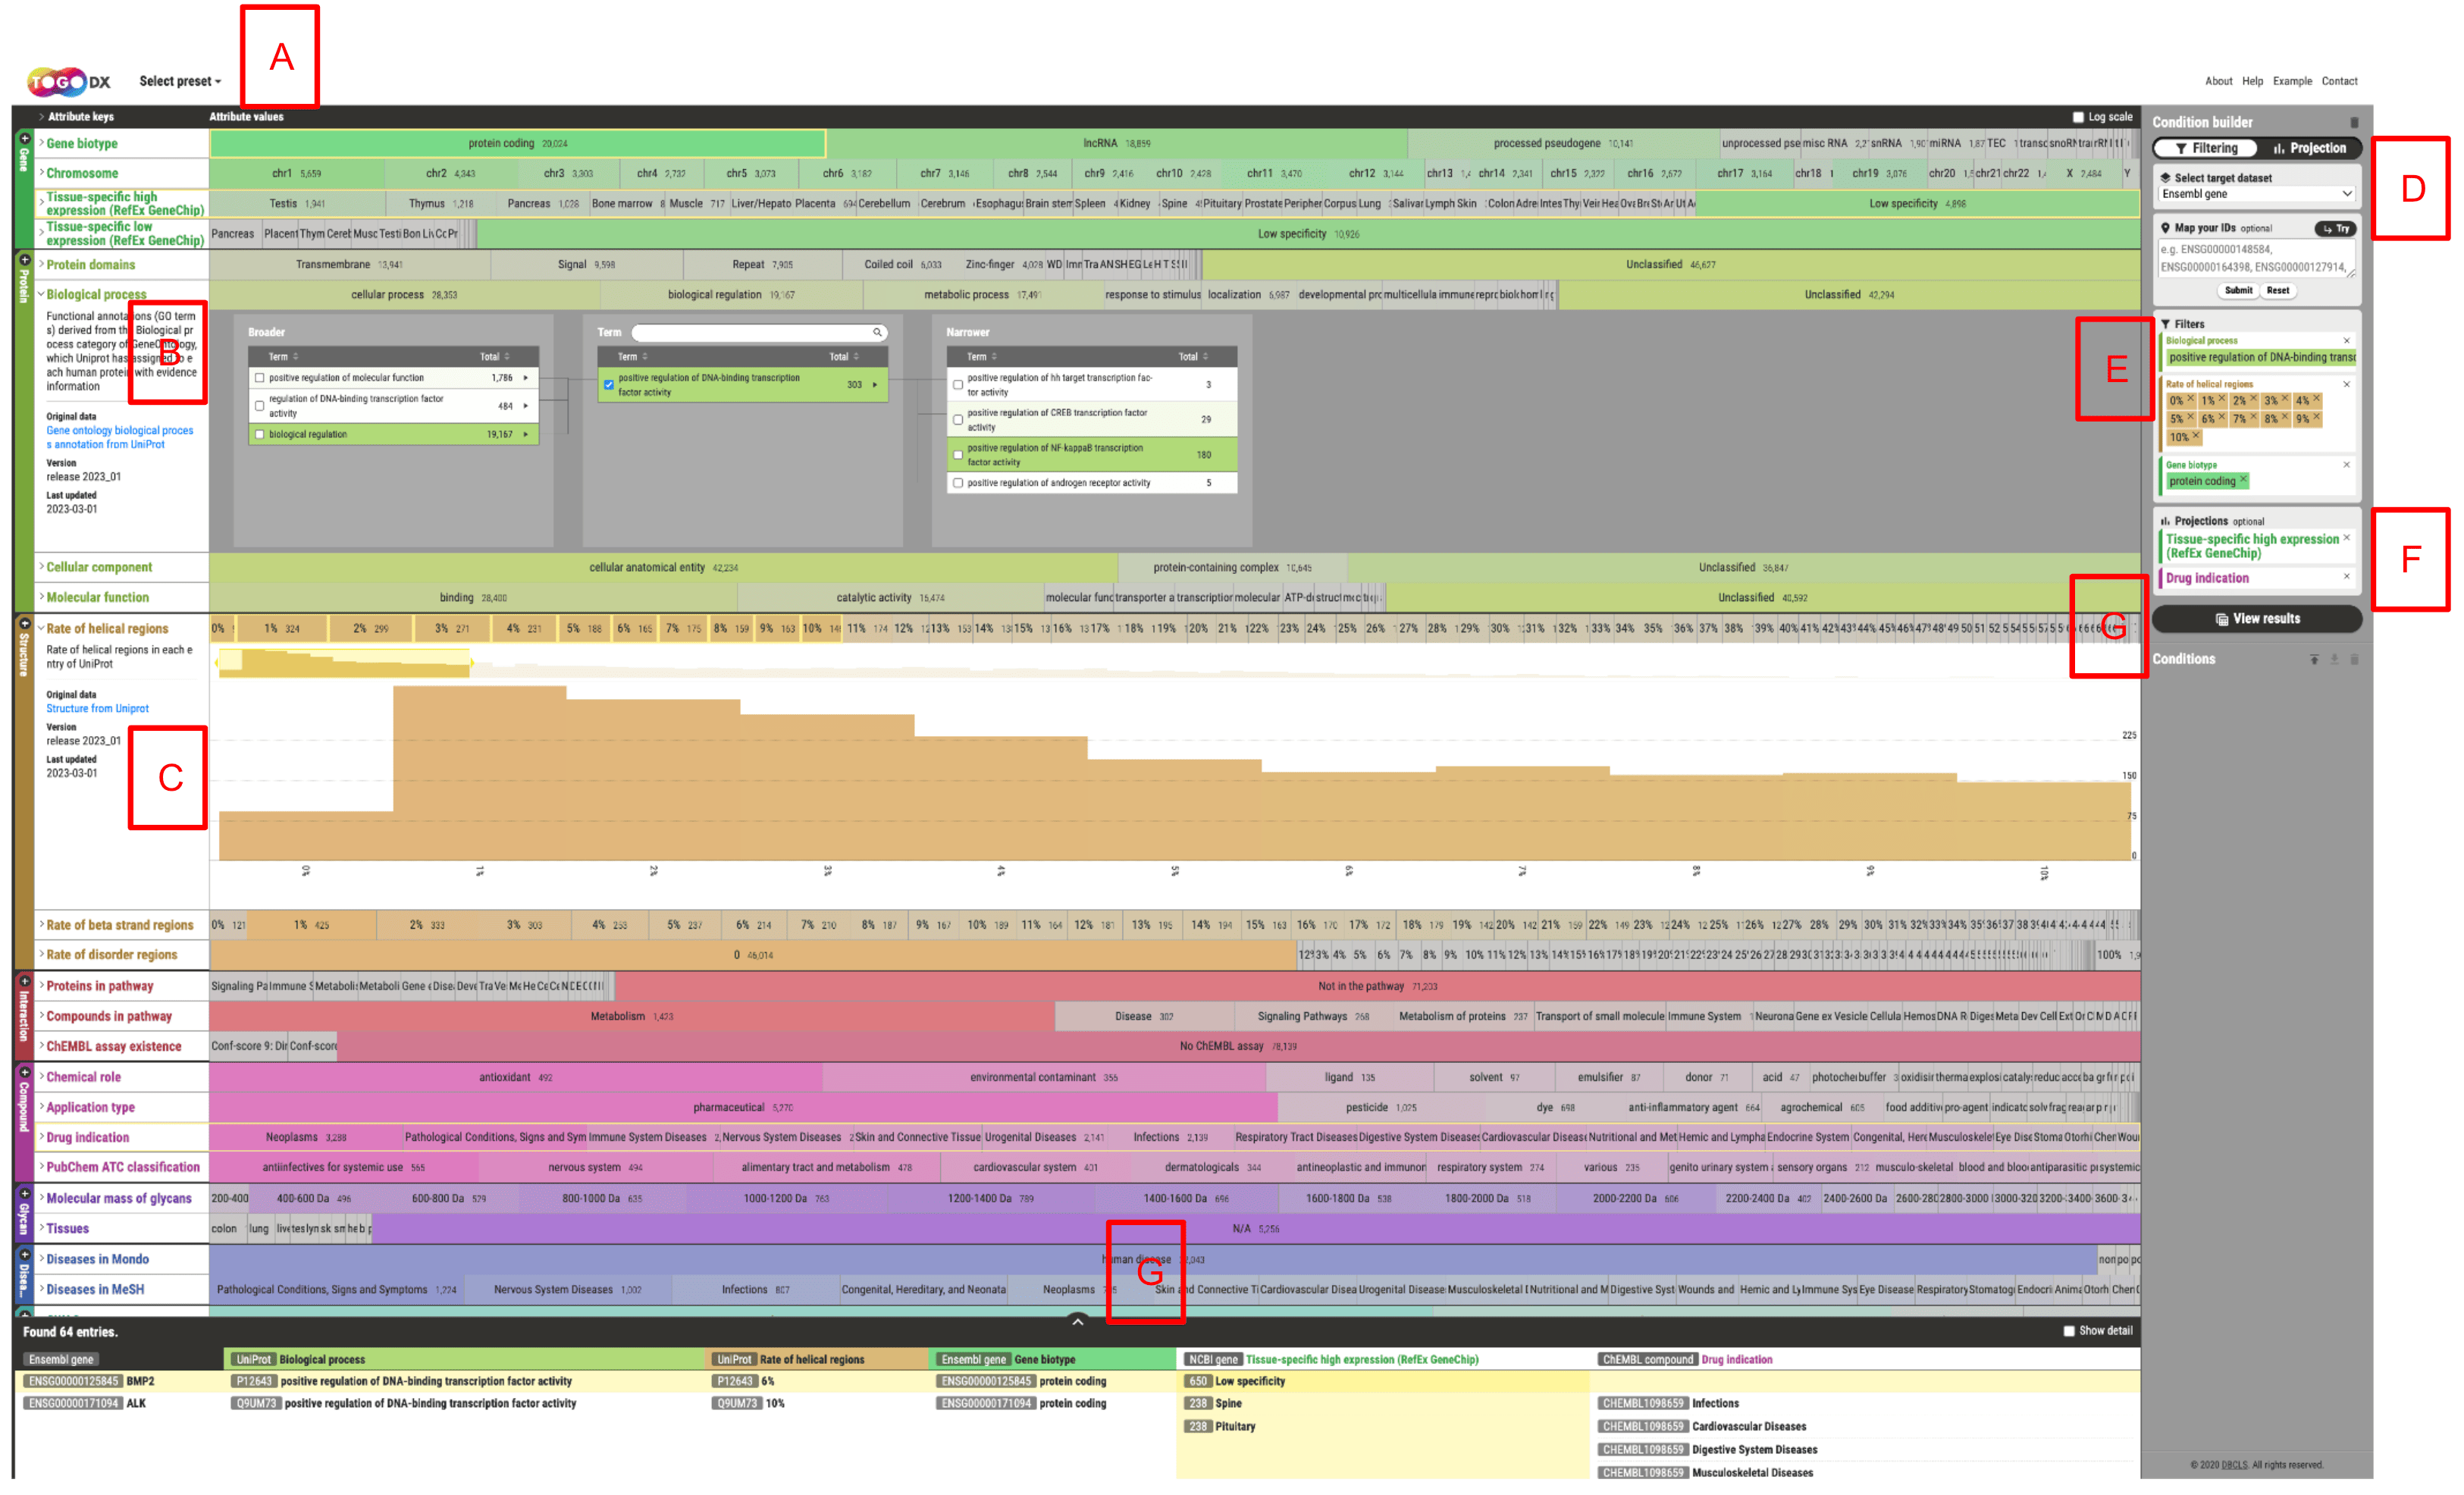The width and height of the screenshot is (2464, 1495).
Task: Remove protein coding tag from Gene biotype
Action: pyautogui.click(x=2243, y=480)
